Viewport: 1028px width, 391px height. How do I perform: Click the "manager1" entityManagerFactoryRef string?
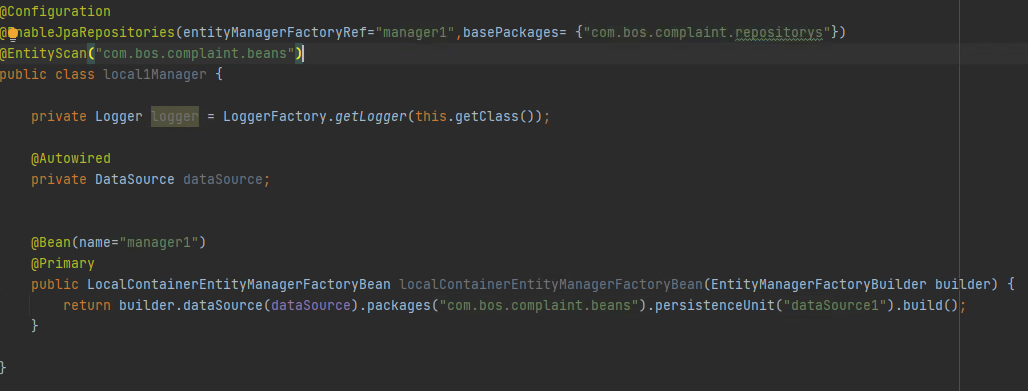tap(415, 32)
